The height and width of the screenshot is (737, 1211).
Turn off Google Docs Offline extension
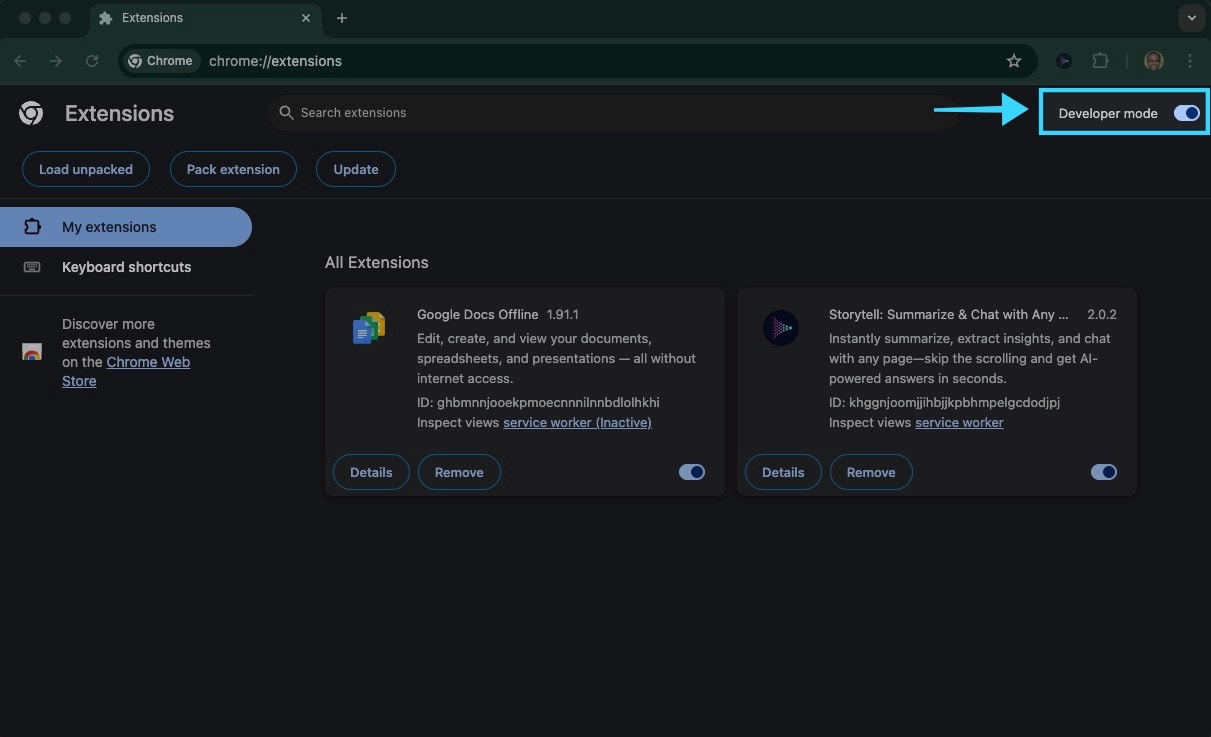point(692,472)
